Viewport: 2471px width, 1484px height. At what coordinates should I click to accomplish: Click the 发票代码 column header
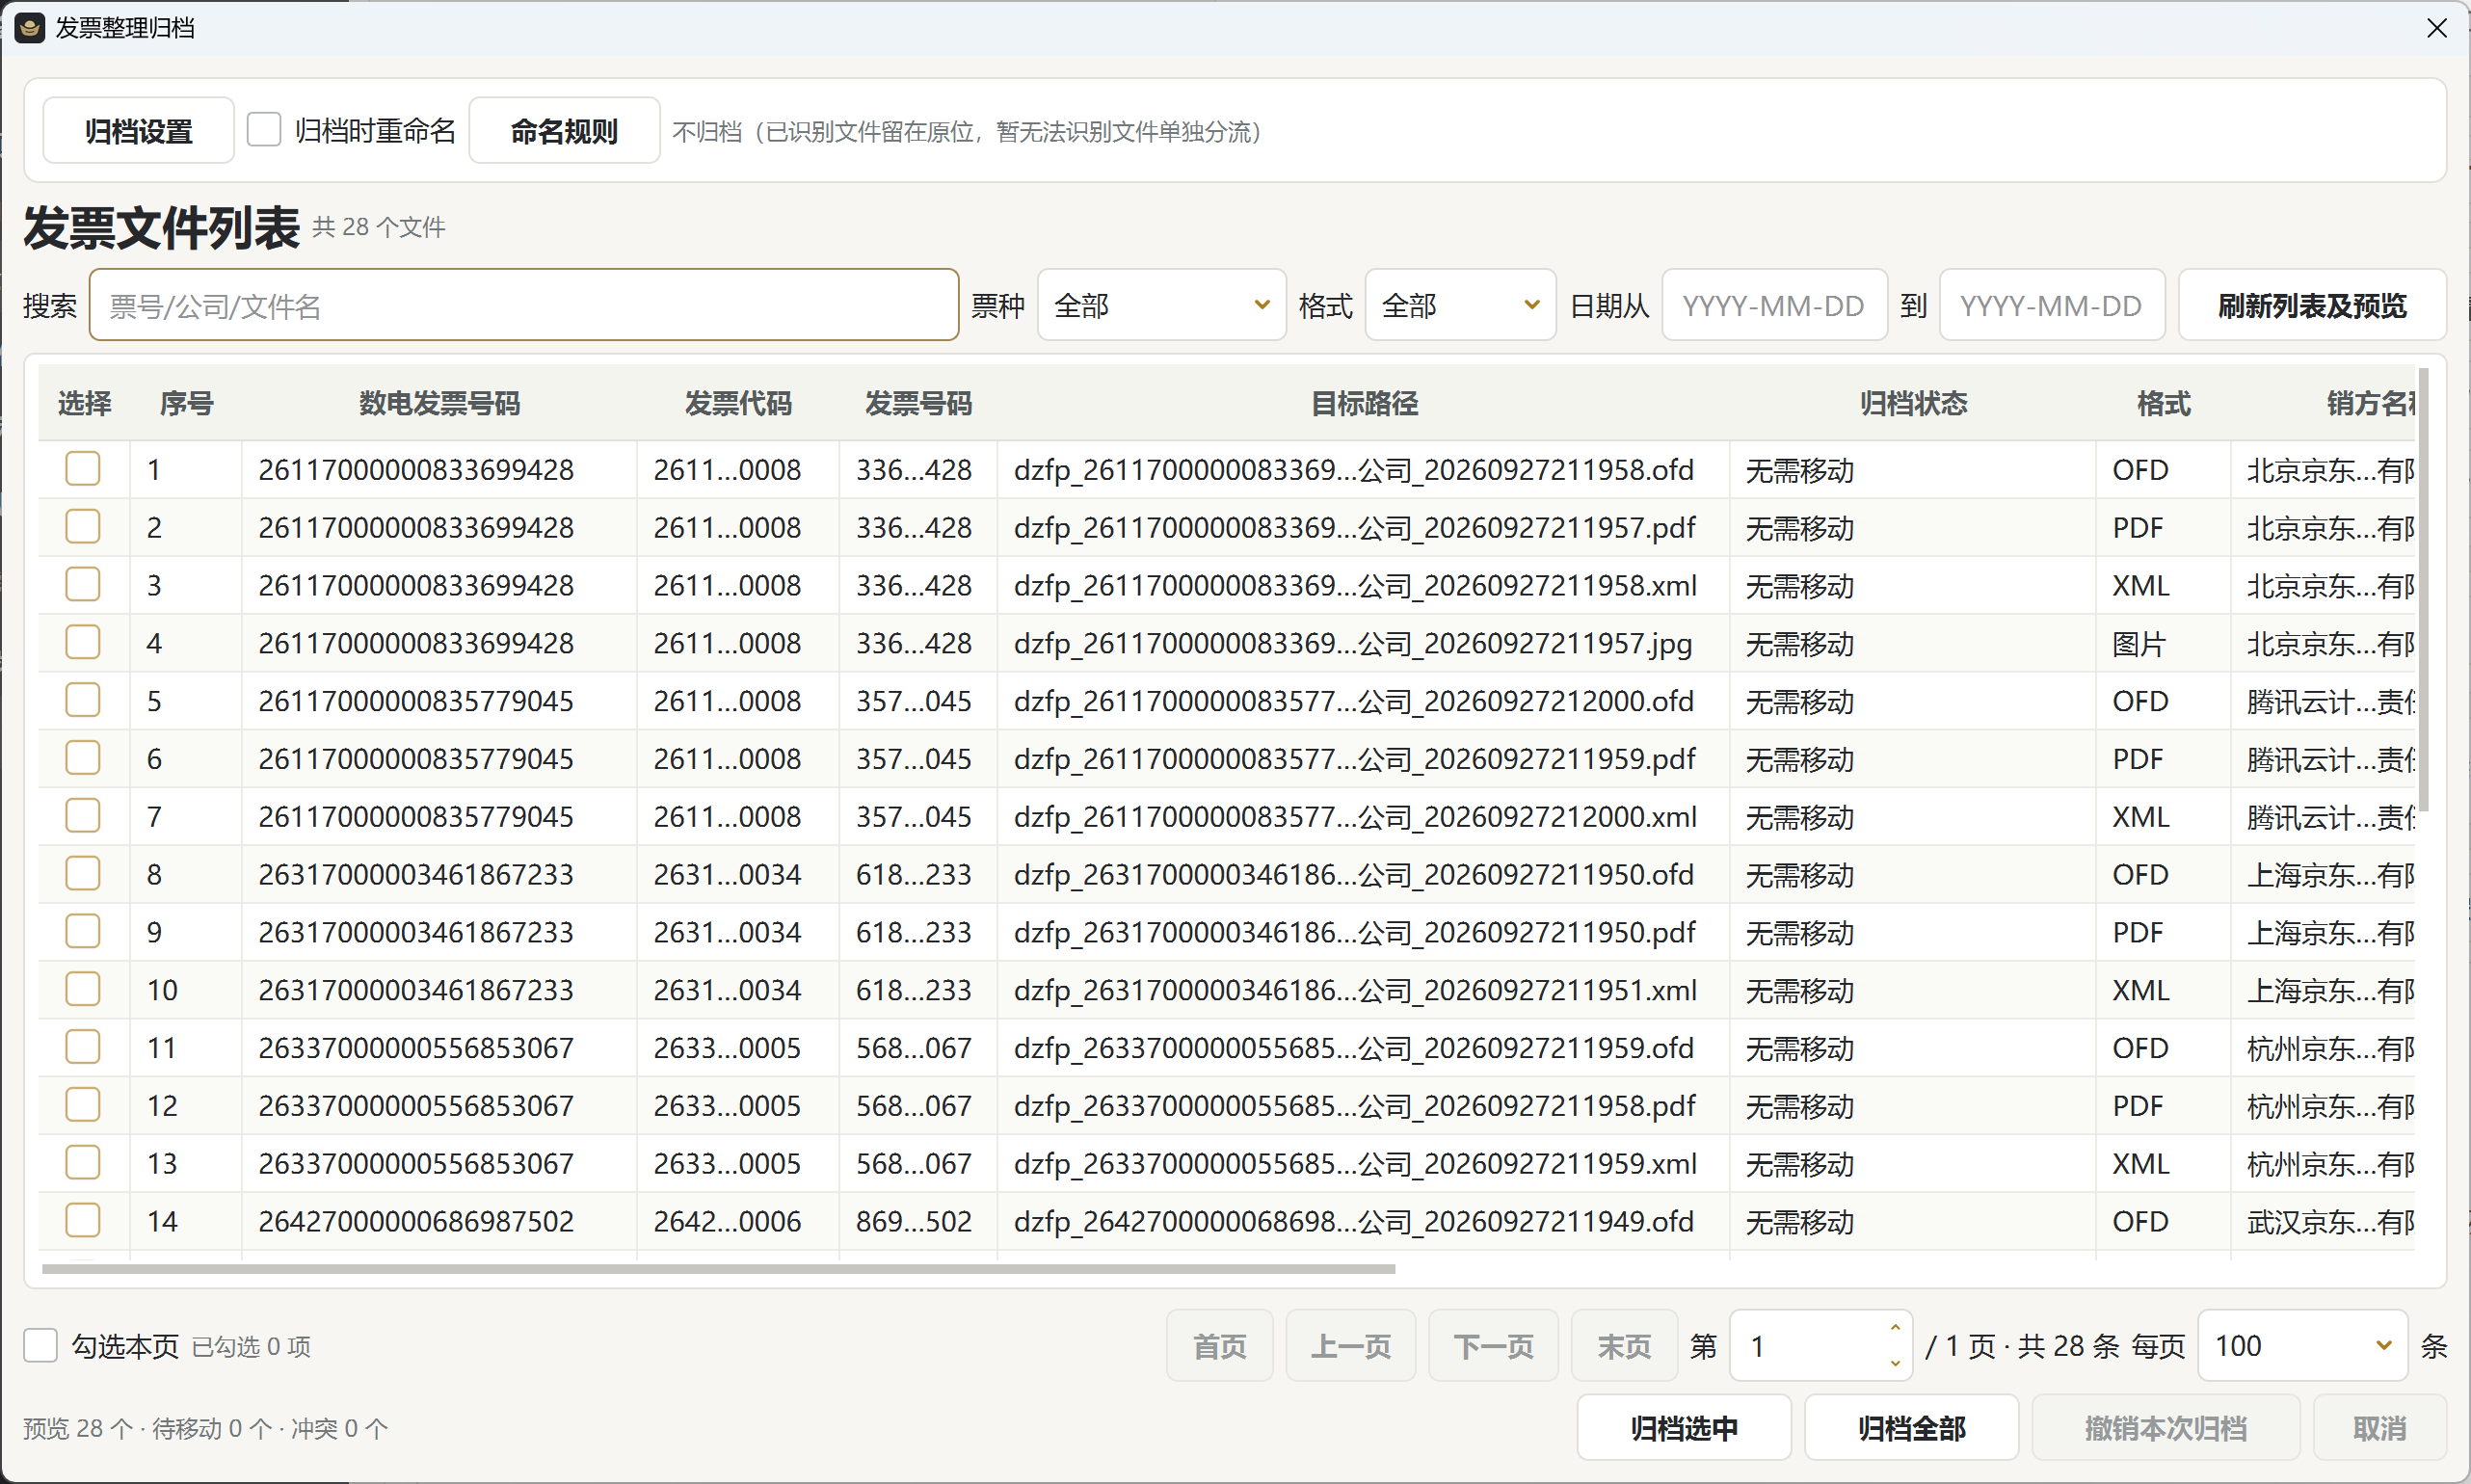738,403
